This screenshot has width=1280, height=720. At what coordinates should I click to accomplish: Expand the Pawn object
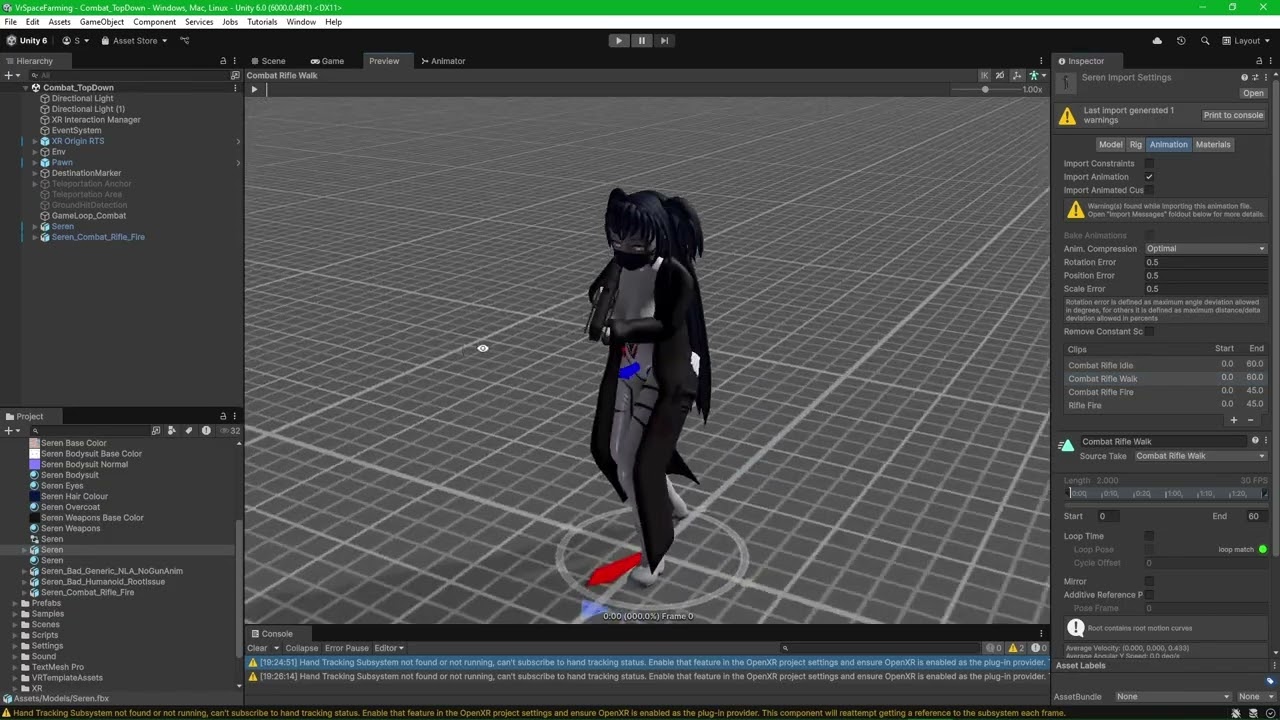tap(34, 163)
